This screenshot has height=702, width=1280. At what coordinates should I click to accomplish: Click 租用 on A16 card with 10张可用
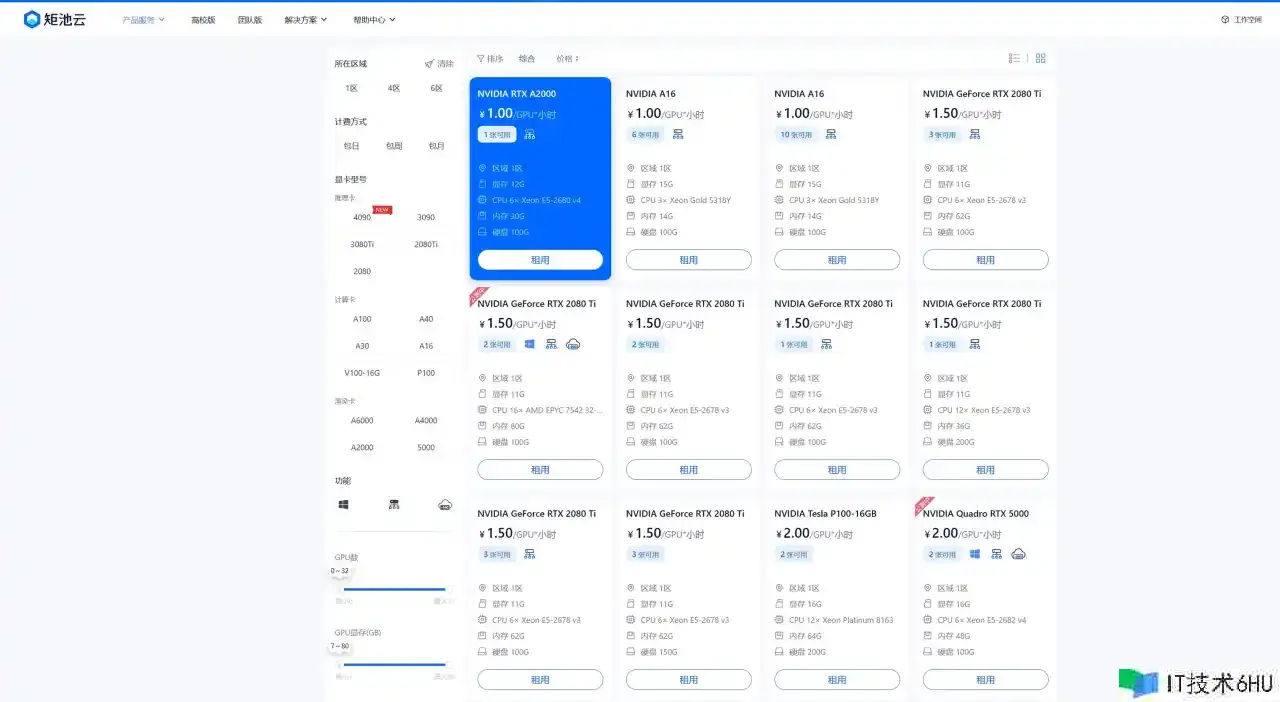(837, 260)
